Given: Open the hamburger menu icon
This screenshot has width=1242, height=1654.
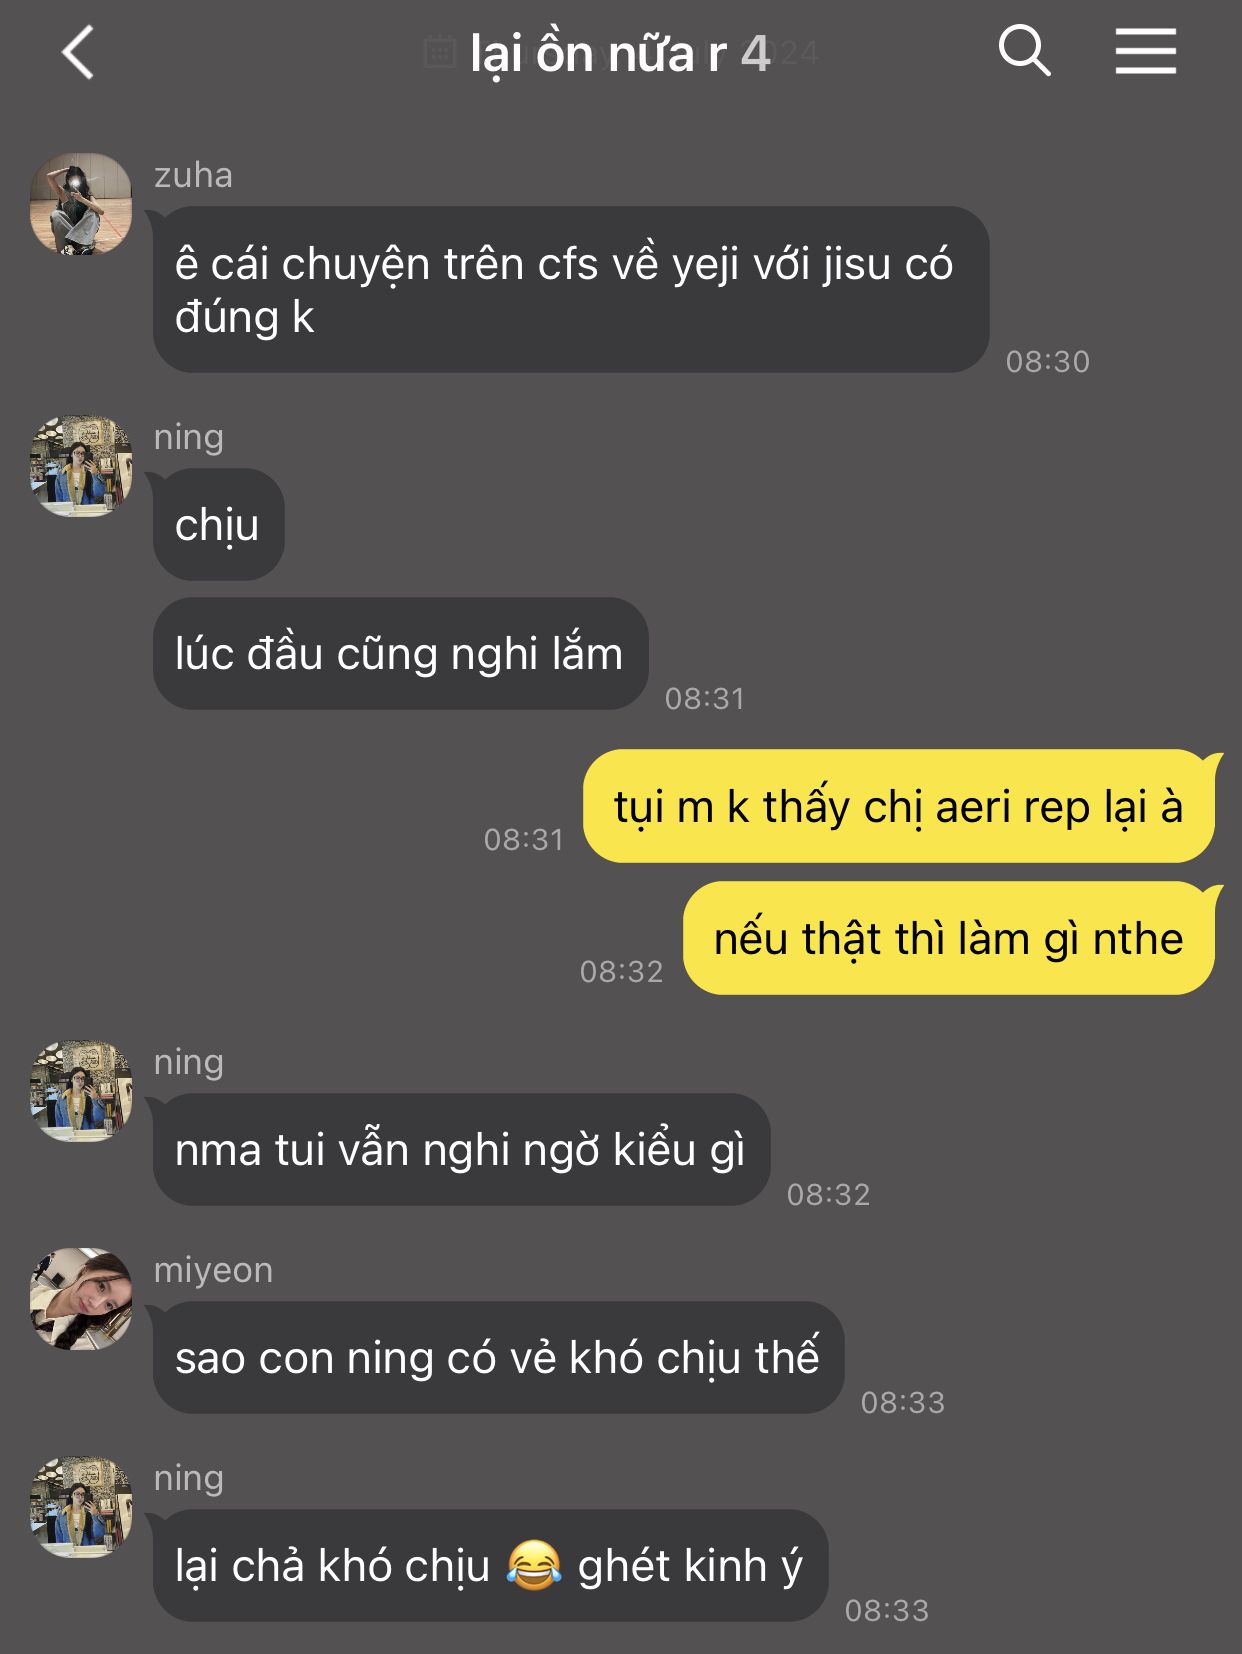Looking at the screenshot, I should click(x=1146, y=51).
